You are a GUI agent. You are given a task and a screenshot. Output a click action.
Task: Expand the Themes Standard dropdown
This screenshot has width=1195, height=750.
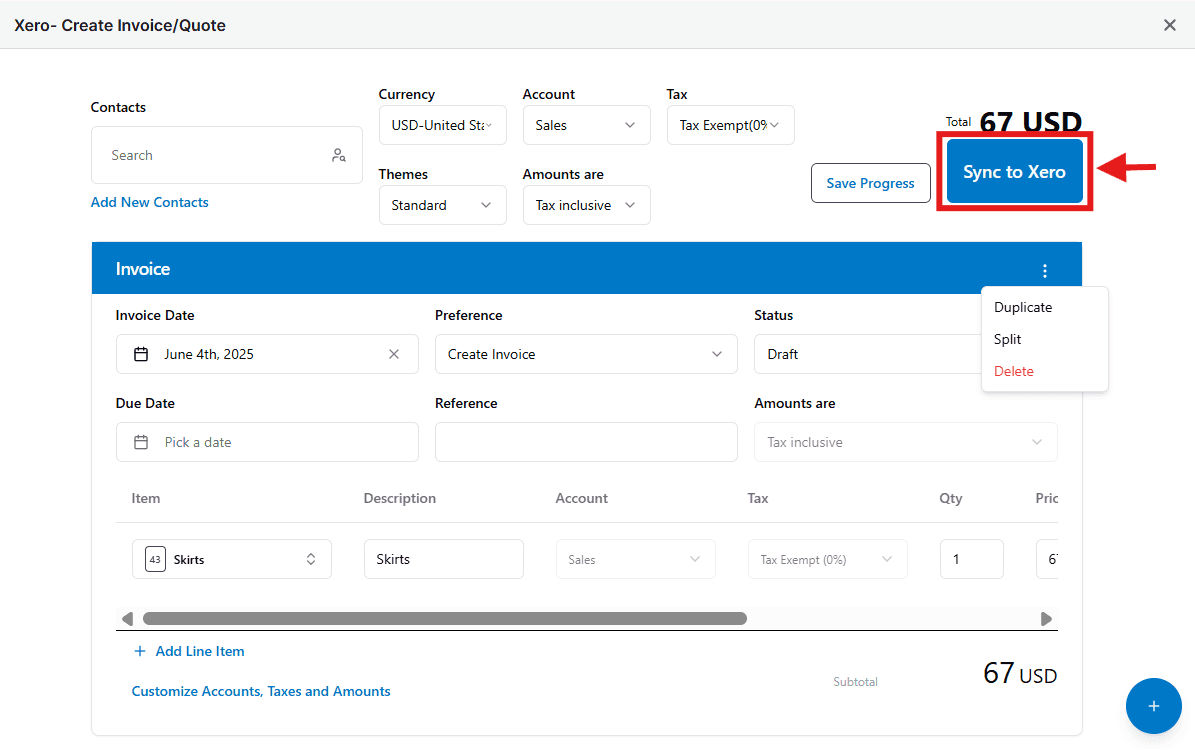pos(443,206)
